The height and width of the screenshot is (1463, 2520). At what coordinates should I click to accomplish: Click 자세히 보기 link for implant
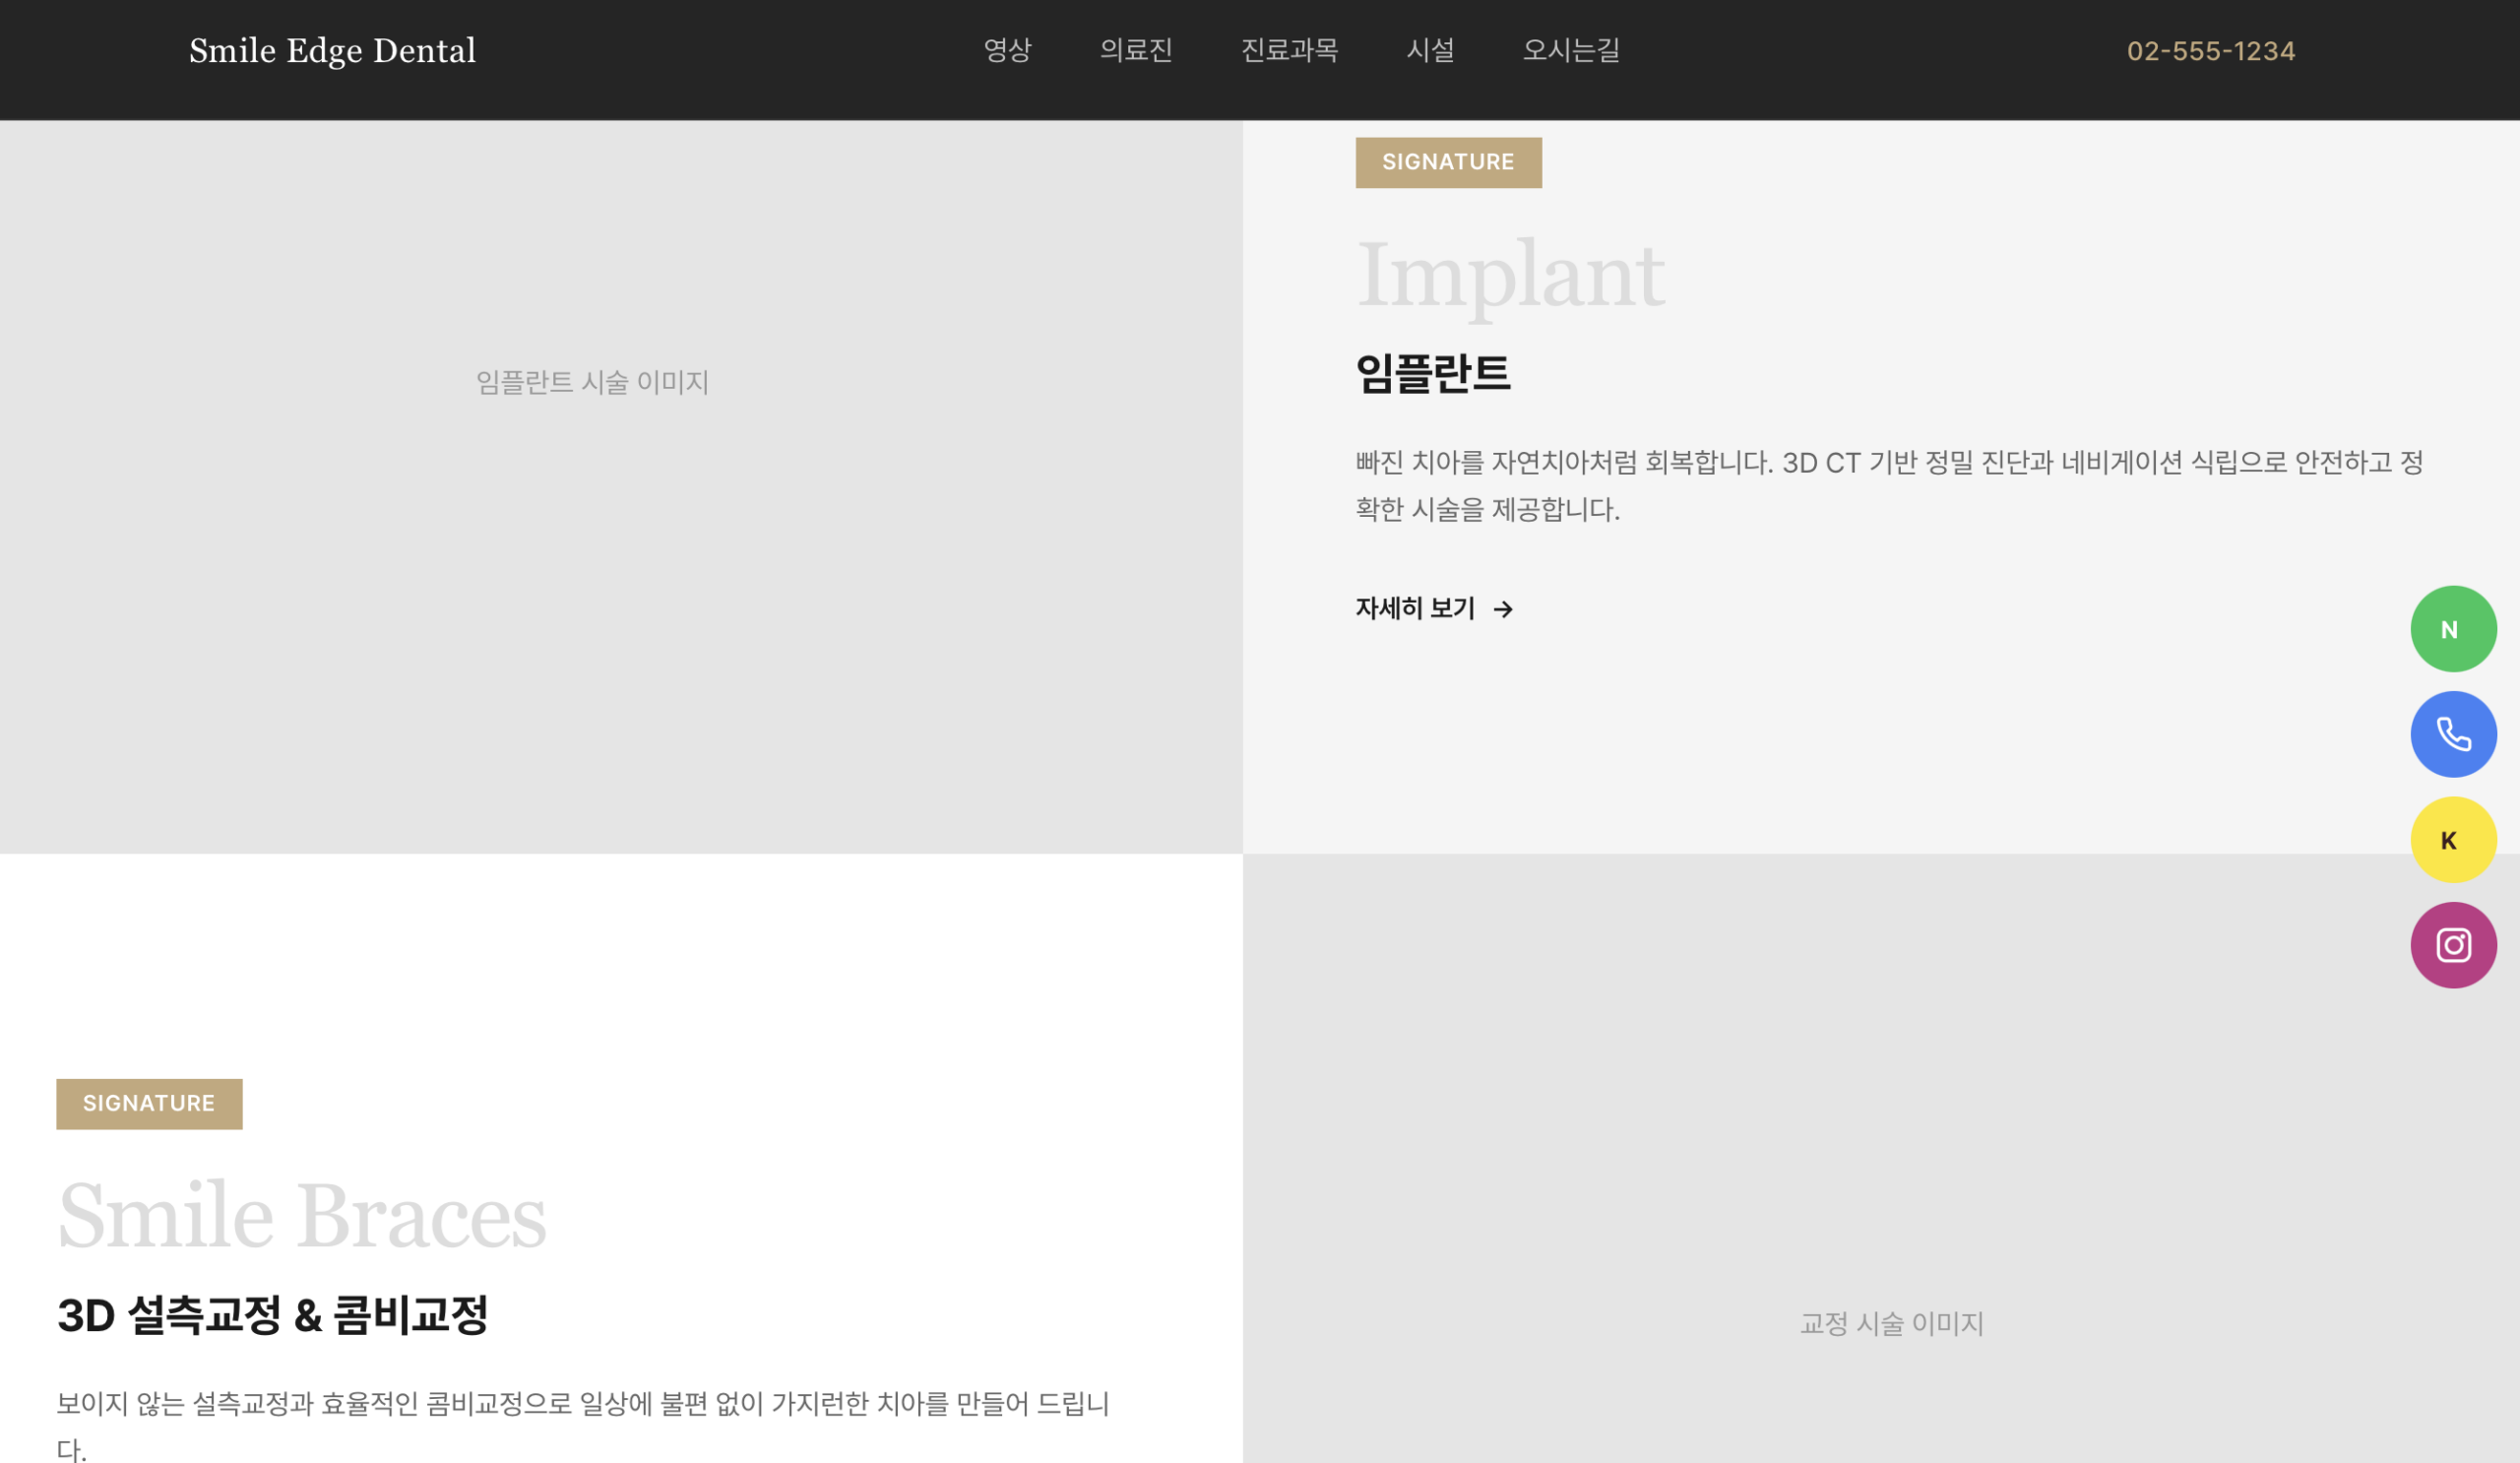point(1415,608)
